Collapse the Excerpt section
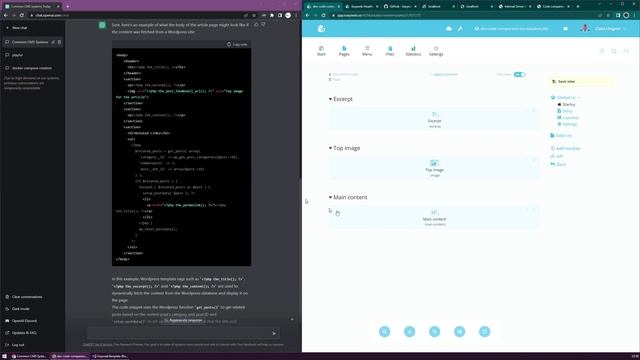The width and height of the screenshot is (640, 360). (330, 99)
